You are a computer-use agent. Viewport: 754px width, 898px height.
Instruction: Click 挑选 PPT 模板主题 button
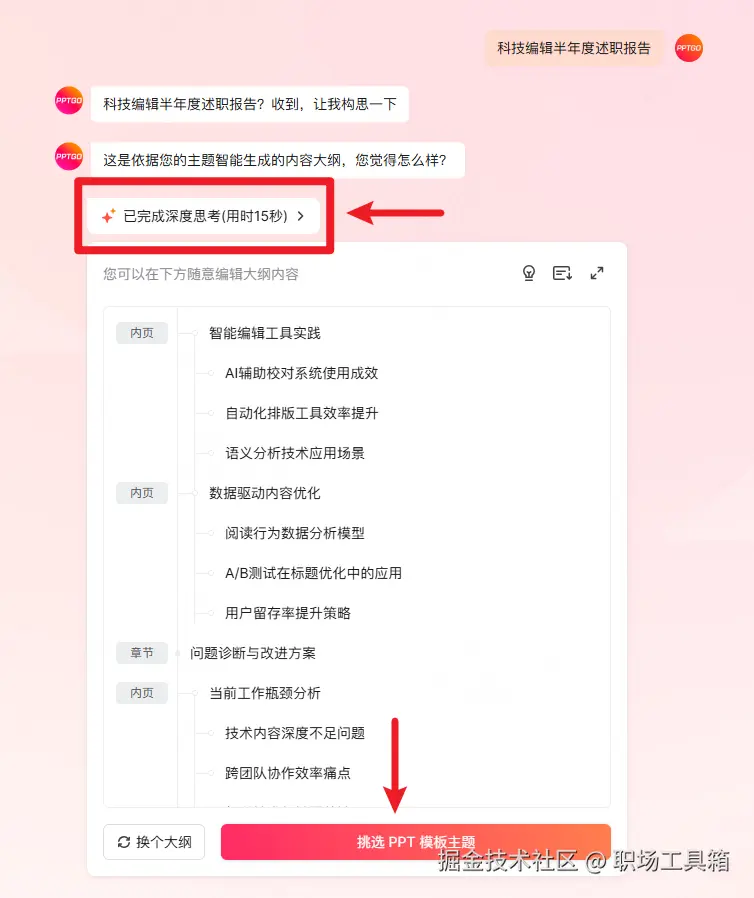(416, 842)
